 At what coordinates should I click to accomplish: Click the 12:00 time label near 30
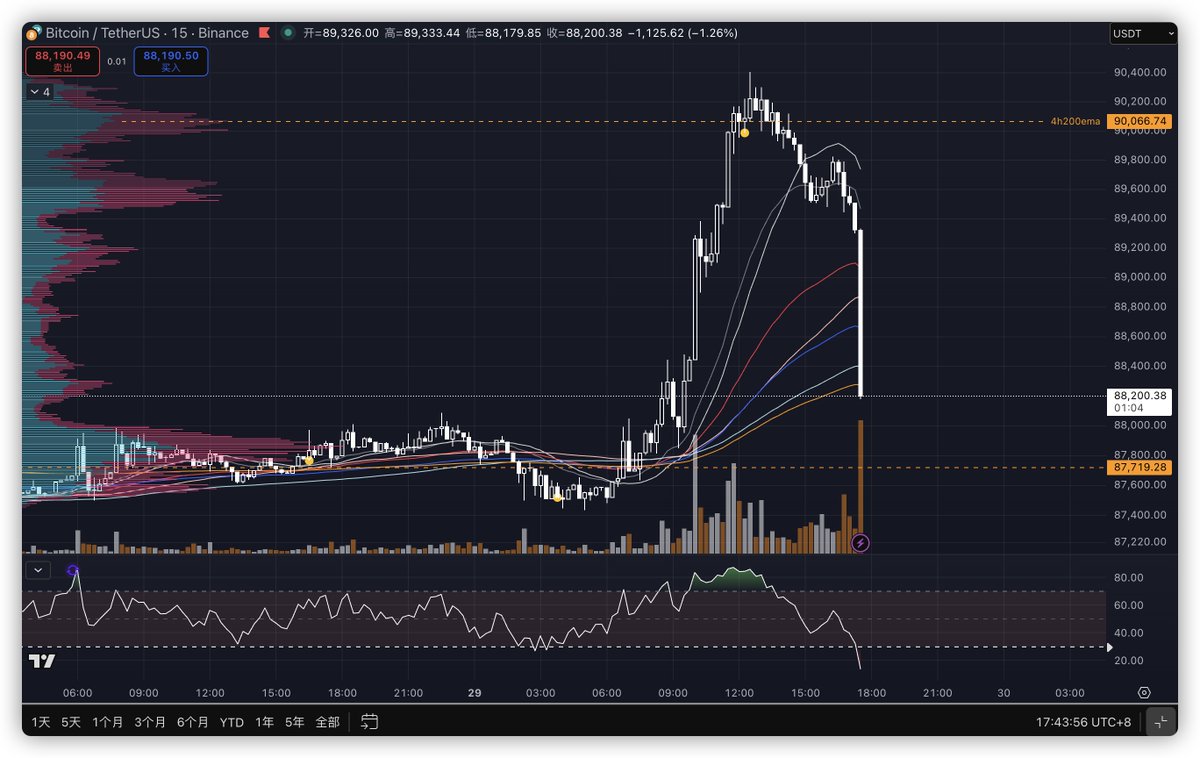click(740, 692)
